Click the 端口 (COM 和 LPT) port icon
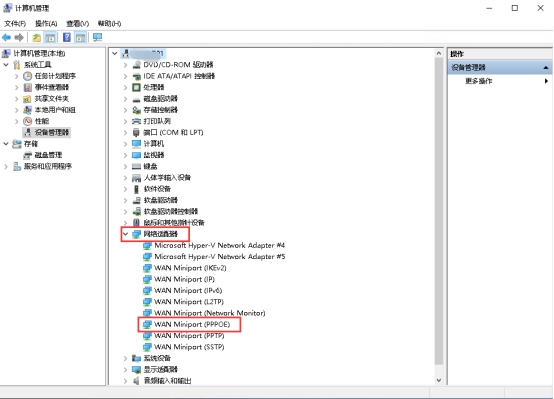 click(136, 133)
